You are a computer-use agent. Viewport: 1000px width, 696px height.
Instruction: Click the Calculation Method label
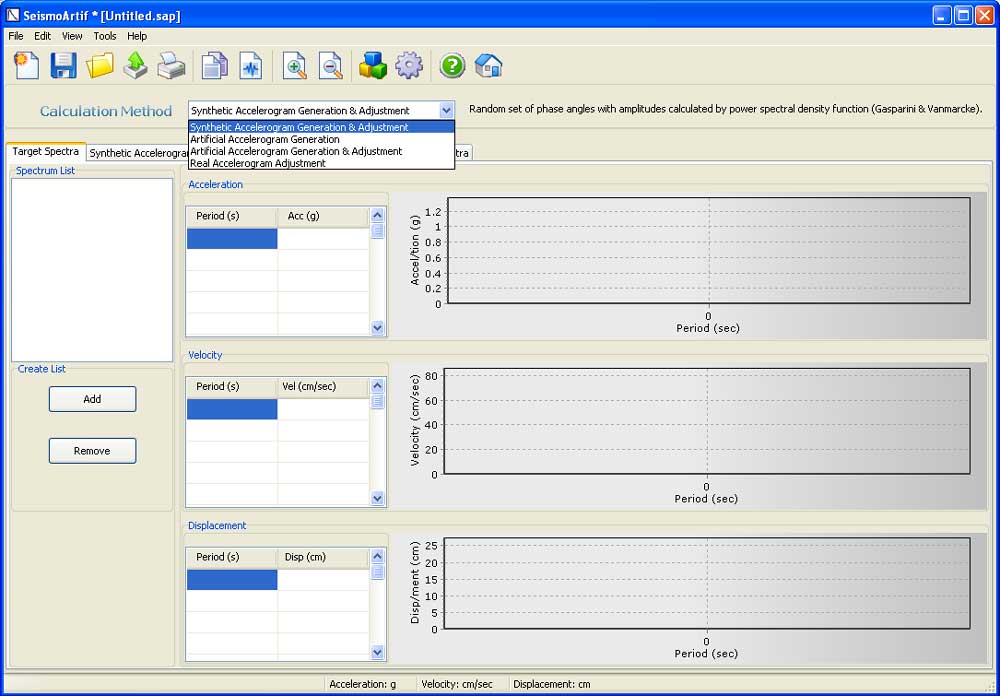pos(106,111)
